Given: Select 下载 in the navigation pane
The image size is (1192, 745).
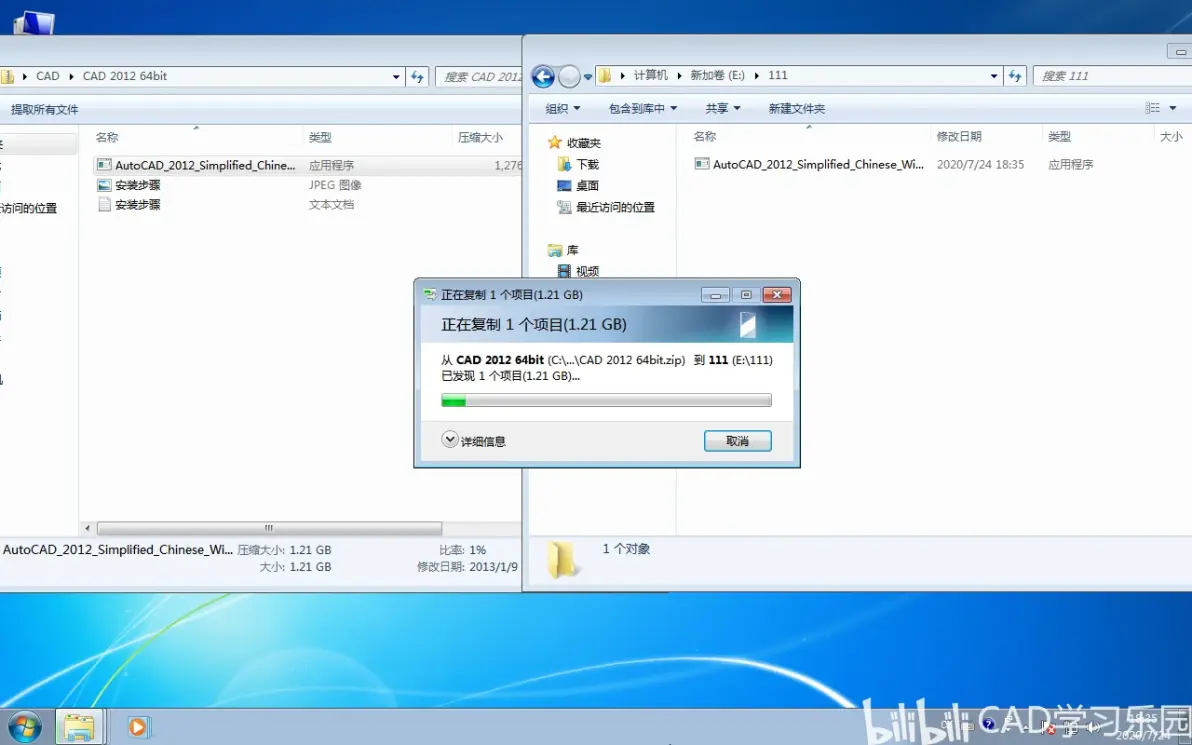Looking at the screenshot, I should [588, 164].
